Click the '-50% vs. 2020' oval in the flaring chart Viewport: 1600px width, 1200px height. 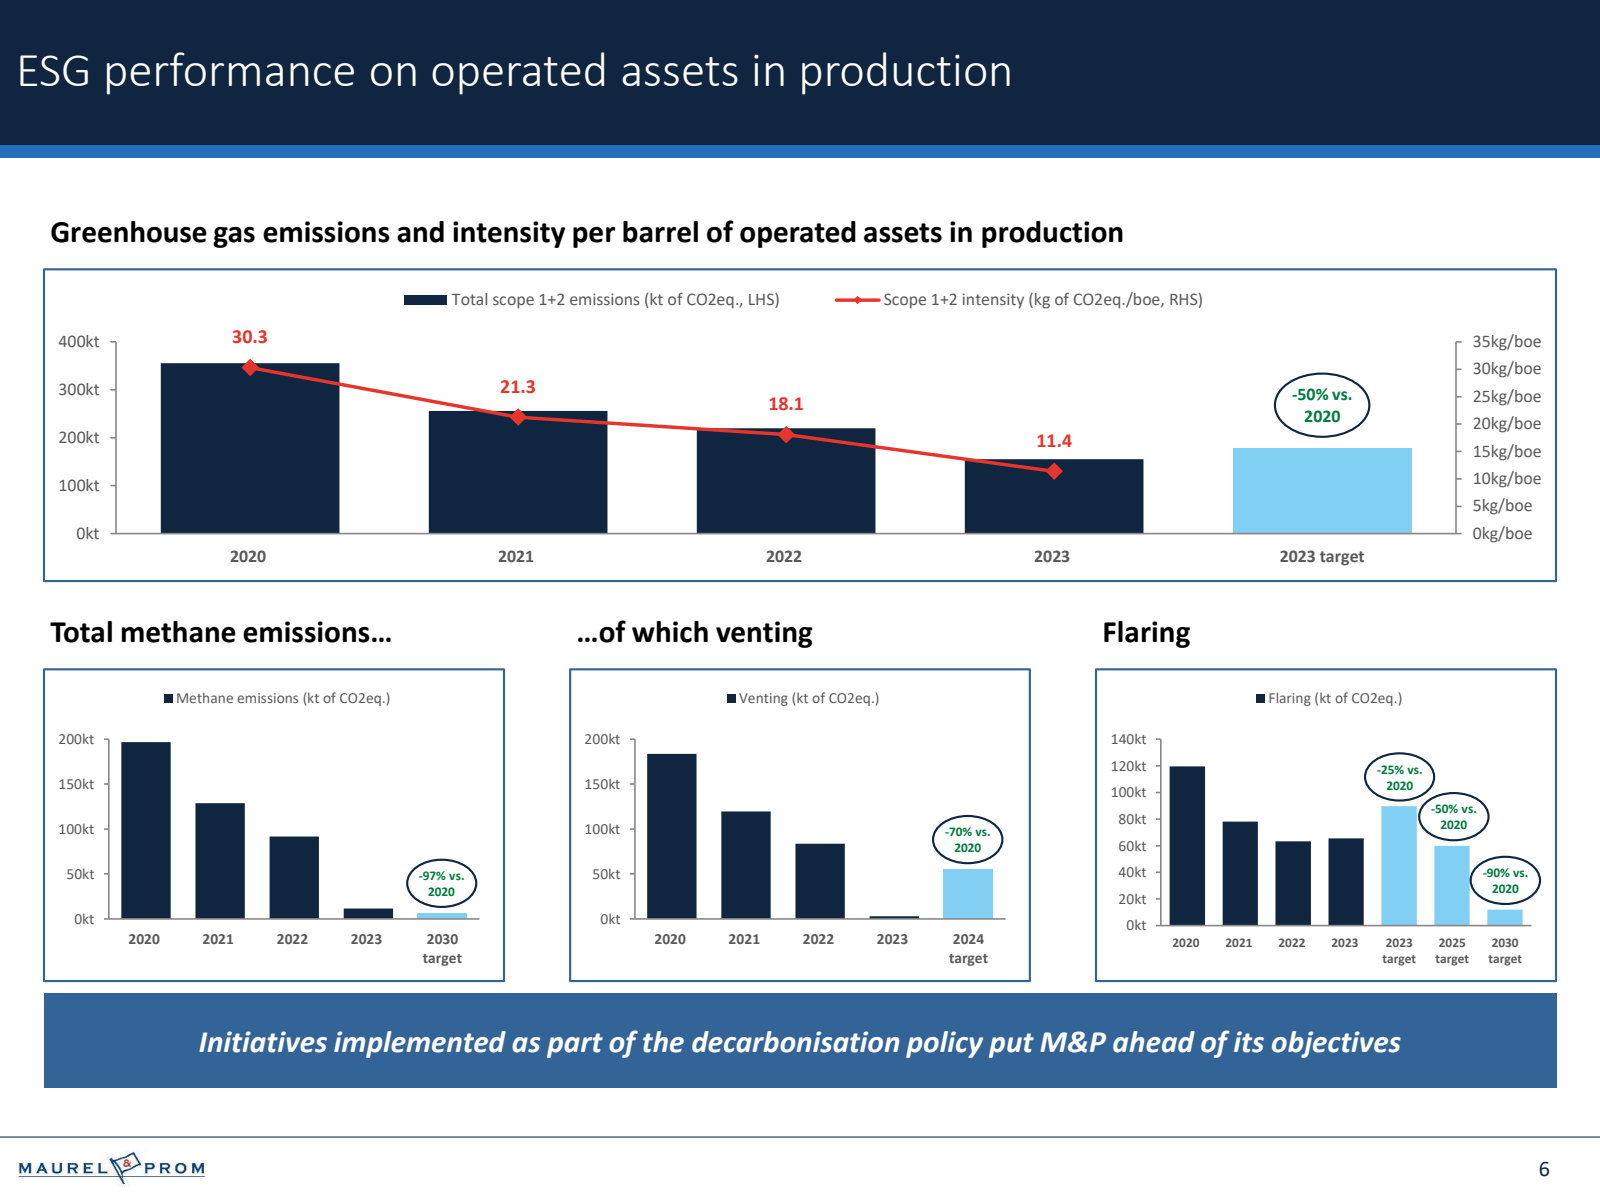tap(1453, 816)
